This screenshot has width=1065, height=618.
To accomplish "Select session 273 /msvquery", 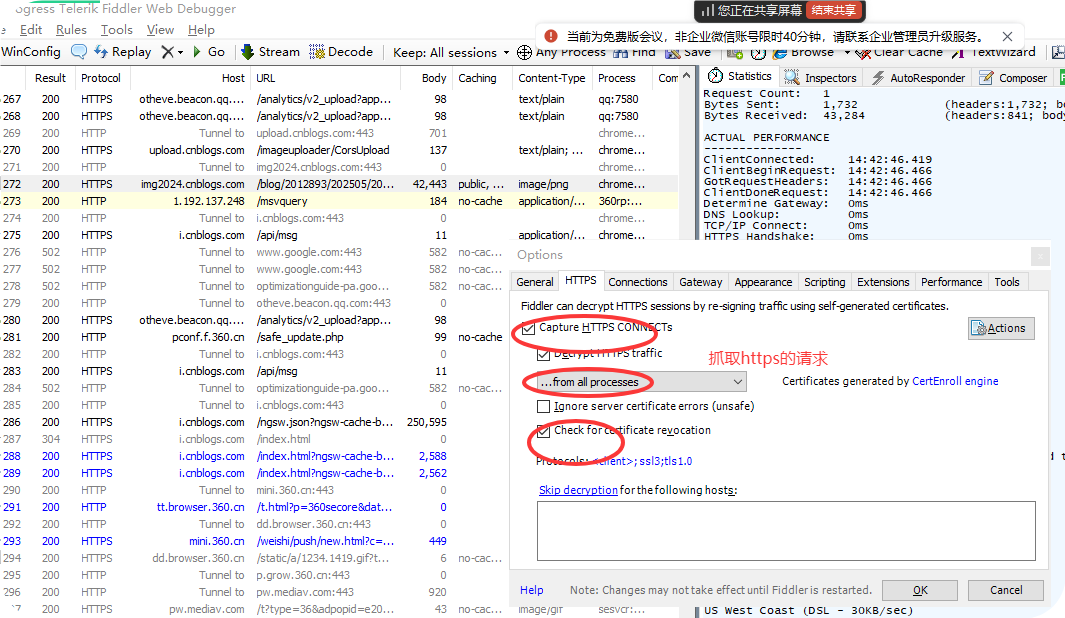I will [338, 201].
